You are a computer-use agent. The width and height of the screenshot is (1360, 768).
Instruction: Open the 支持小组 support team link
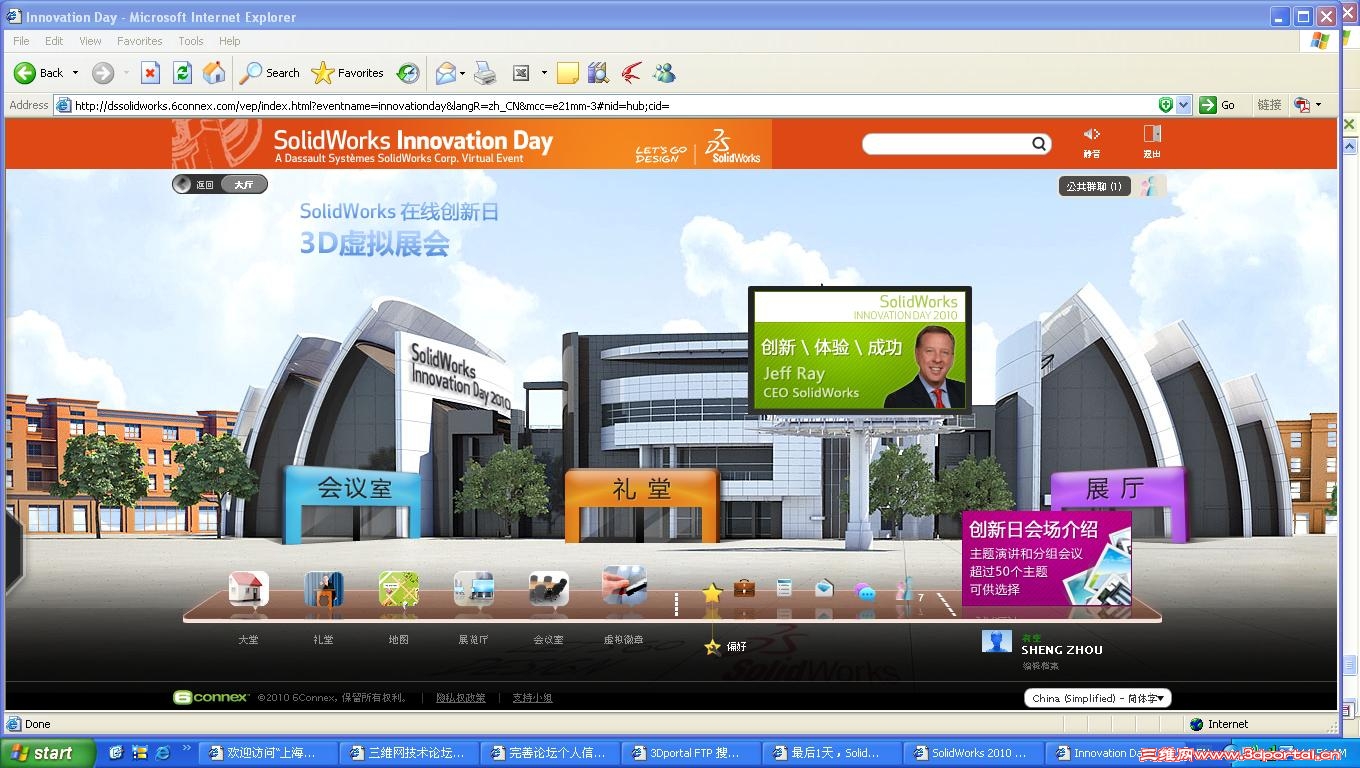[x=532, y=698]
